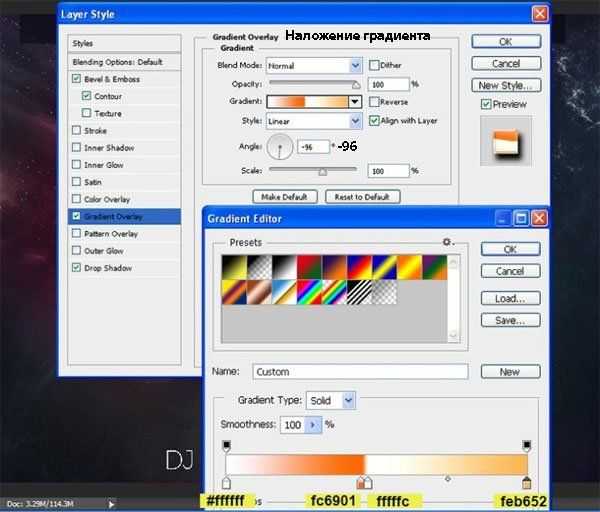The image size is (600, 512).
Task: Click the layer style preview thumbnail
Action: (x=505, y=141)
